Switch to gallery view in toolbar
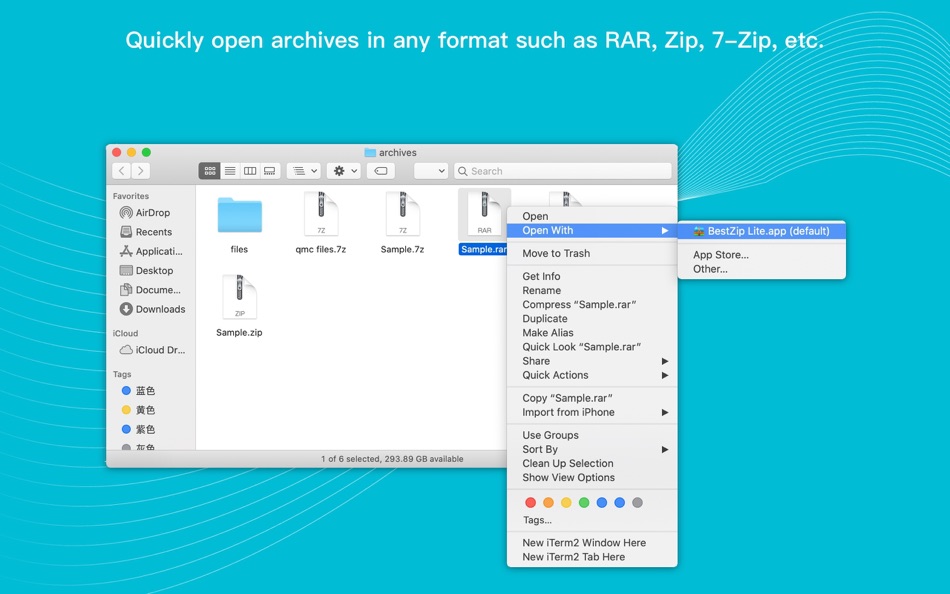The image size is (950, 594). pos(270,171)
